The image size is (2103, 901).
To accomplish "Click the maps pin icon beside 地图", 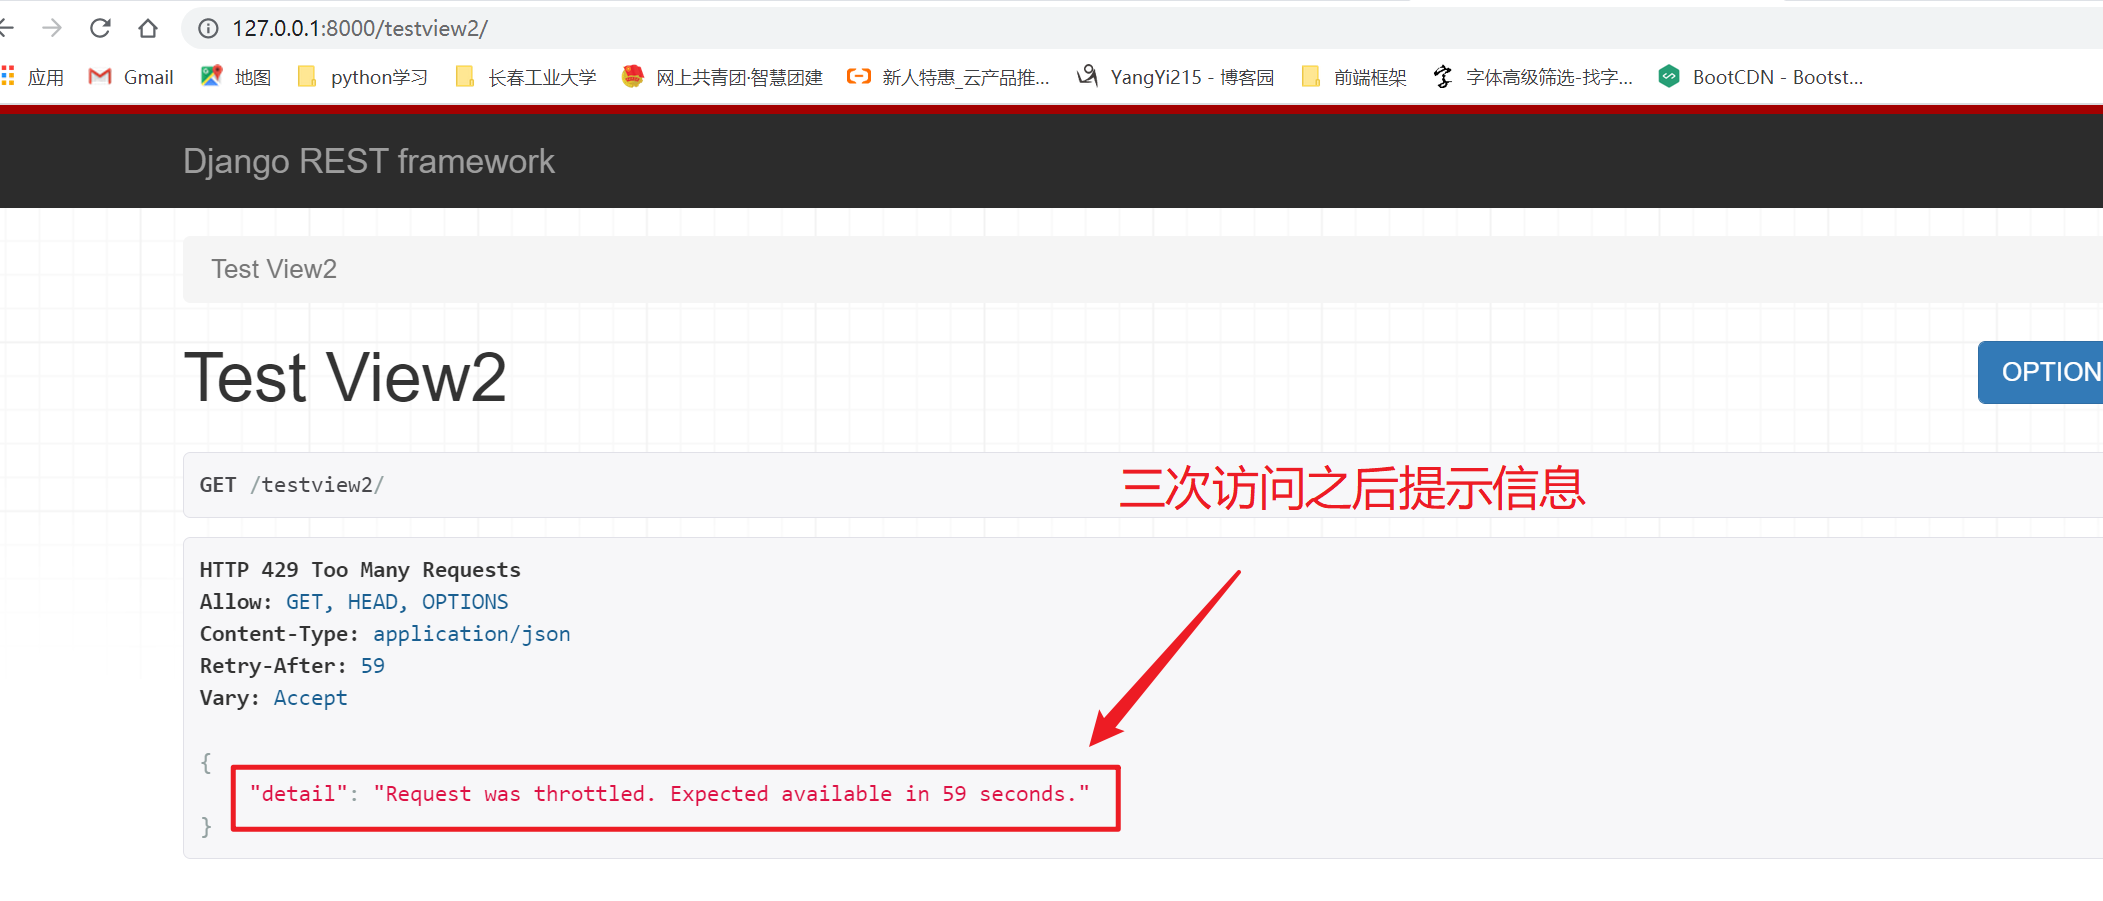I will coord(211,76).
